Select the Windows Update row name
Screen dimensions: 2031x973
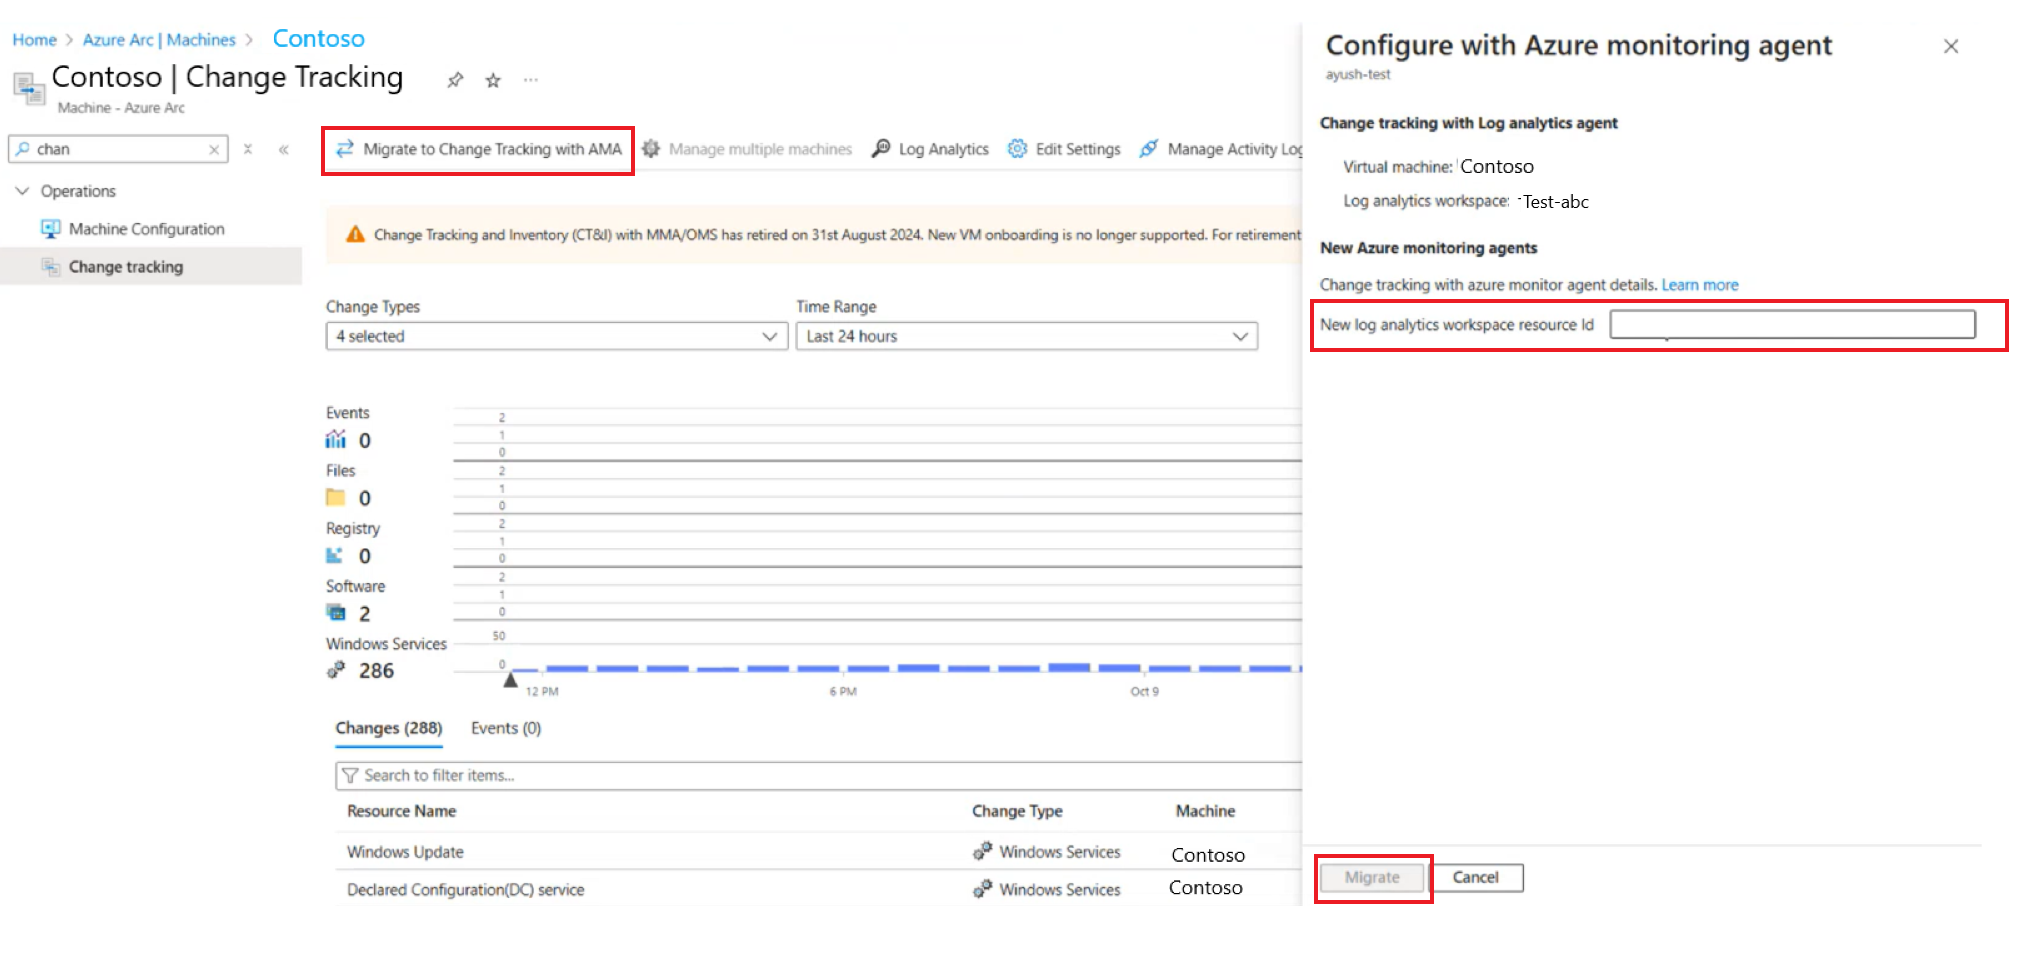click(405, 852)
